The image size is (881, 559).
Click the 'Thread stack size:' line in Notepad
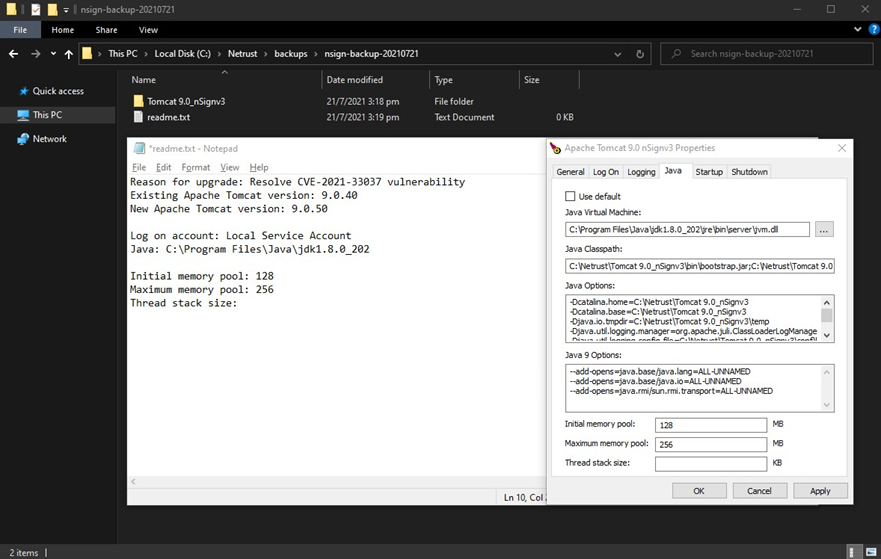[x=183, y=303]
